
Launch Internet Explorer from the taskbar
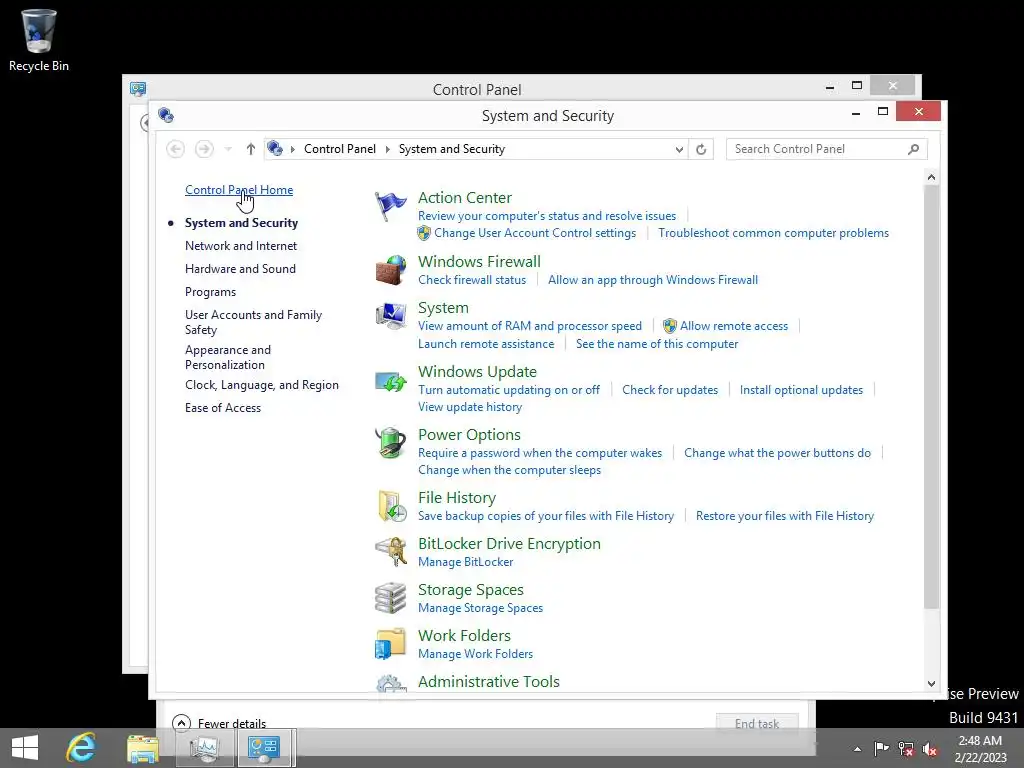click(82, 748)
